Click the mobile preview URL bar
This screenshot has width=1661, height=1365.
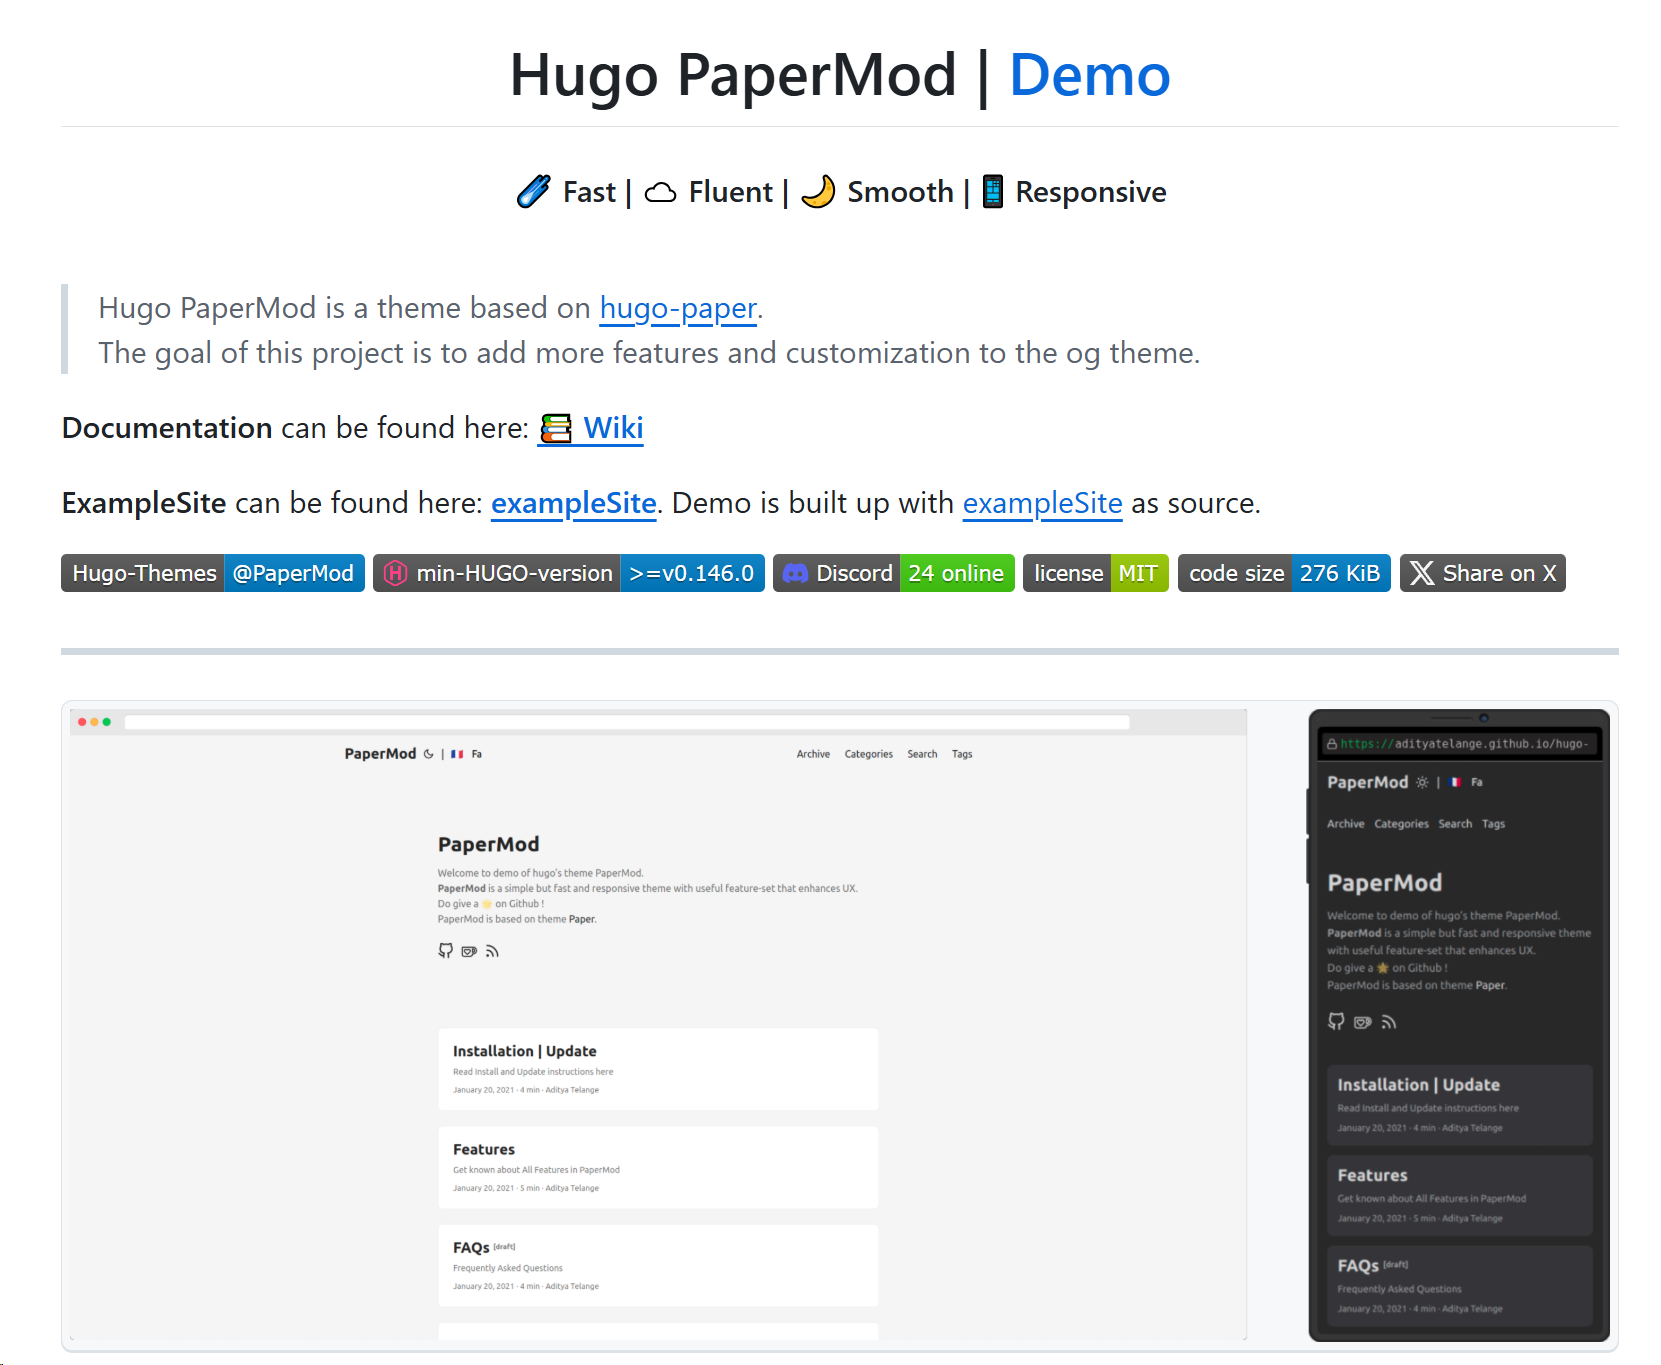(x=1459, y=744)
